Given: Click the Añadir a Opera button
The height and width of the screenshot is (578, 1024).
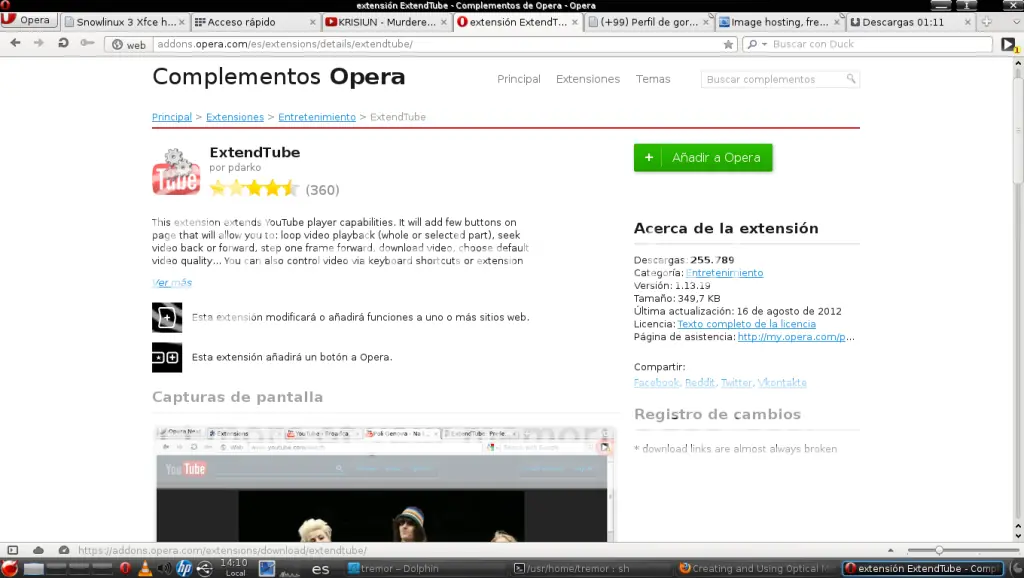Looking at the screenshot, I should click(x=703, y=157).
